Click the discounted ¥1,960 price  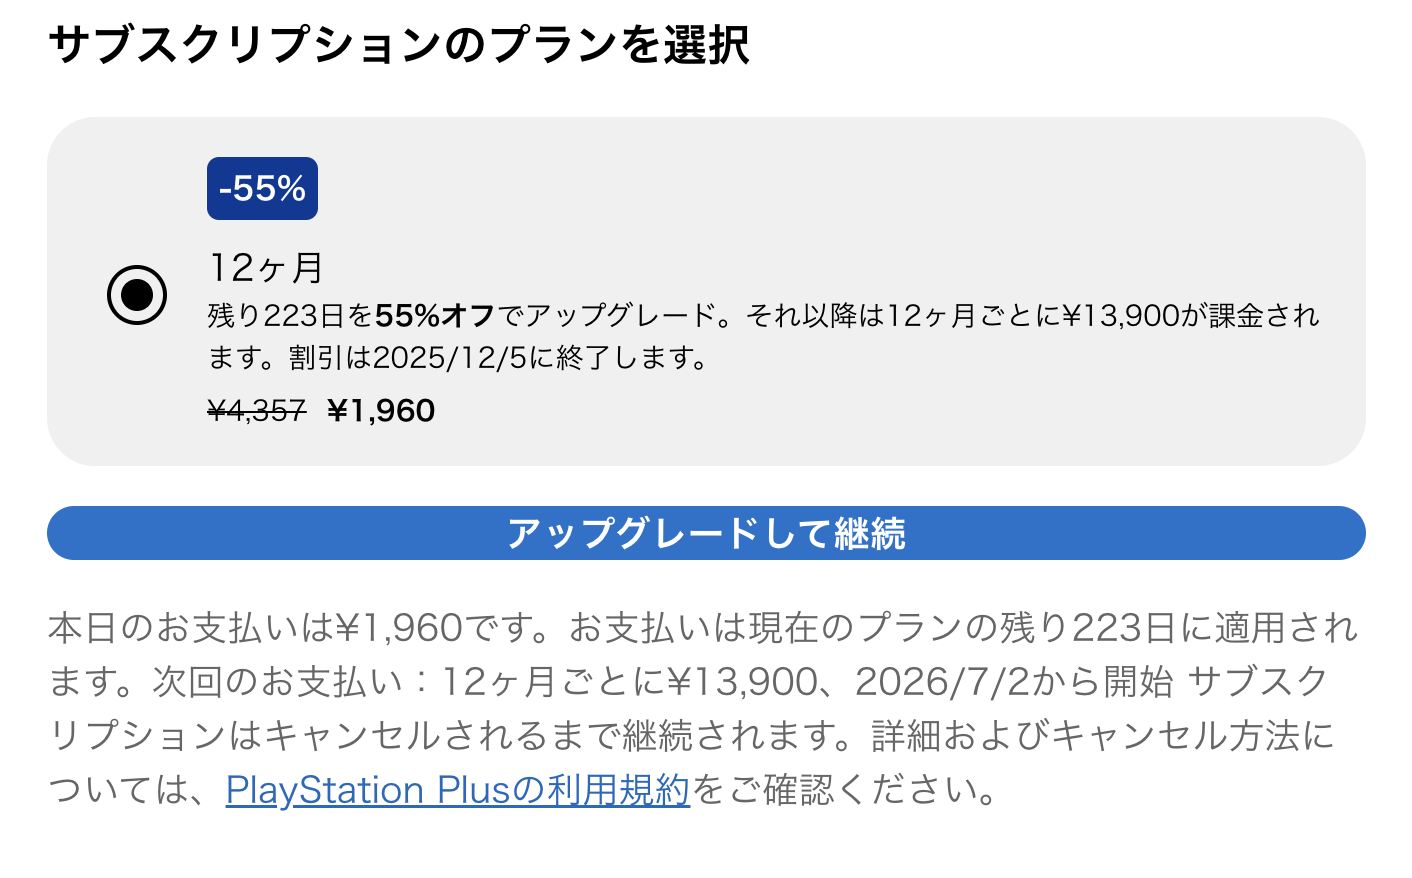click(381, 411)
